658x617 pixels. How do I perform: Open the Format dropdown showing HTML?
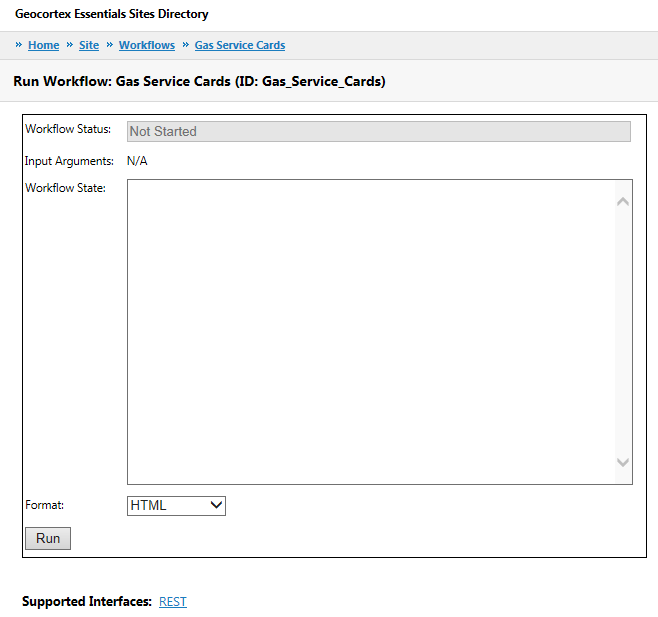176,506
